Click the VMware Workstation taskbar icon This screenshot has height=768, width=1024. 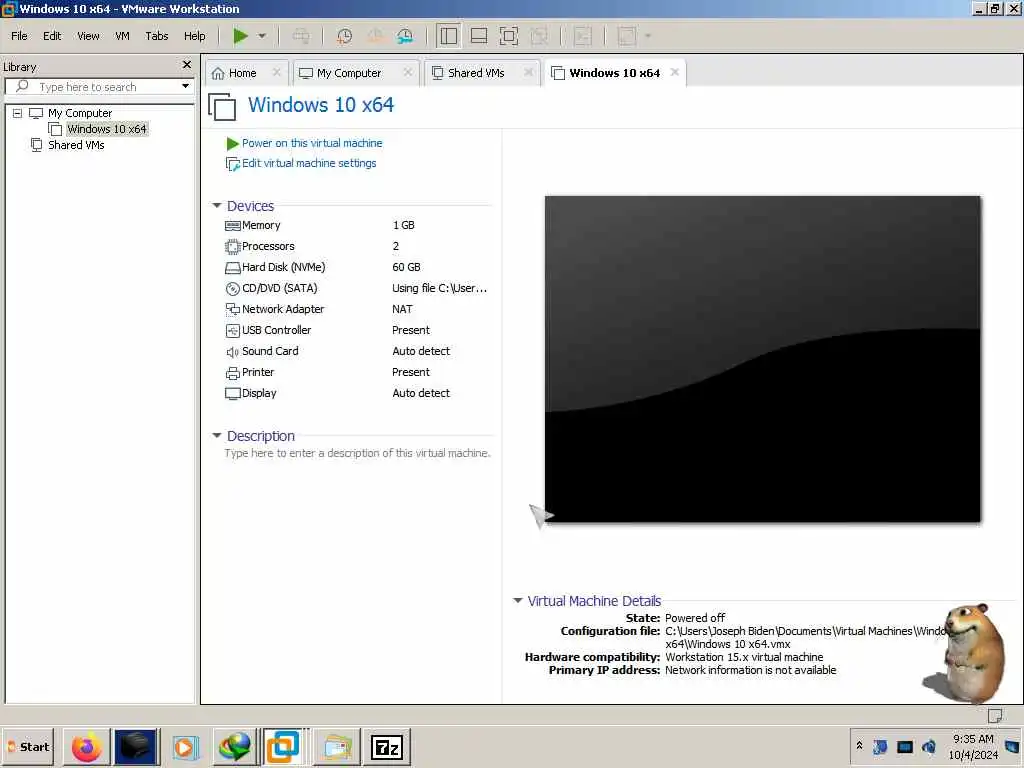[x=283, y=747]
